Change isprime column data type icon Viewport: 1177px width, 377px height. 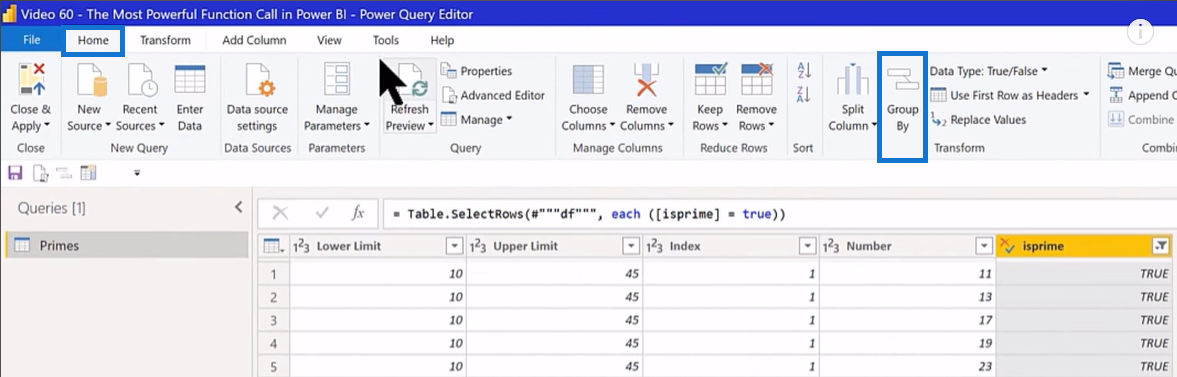point(1008,246)
